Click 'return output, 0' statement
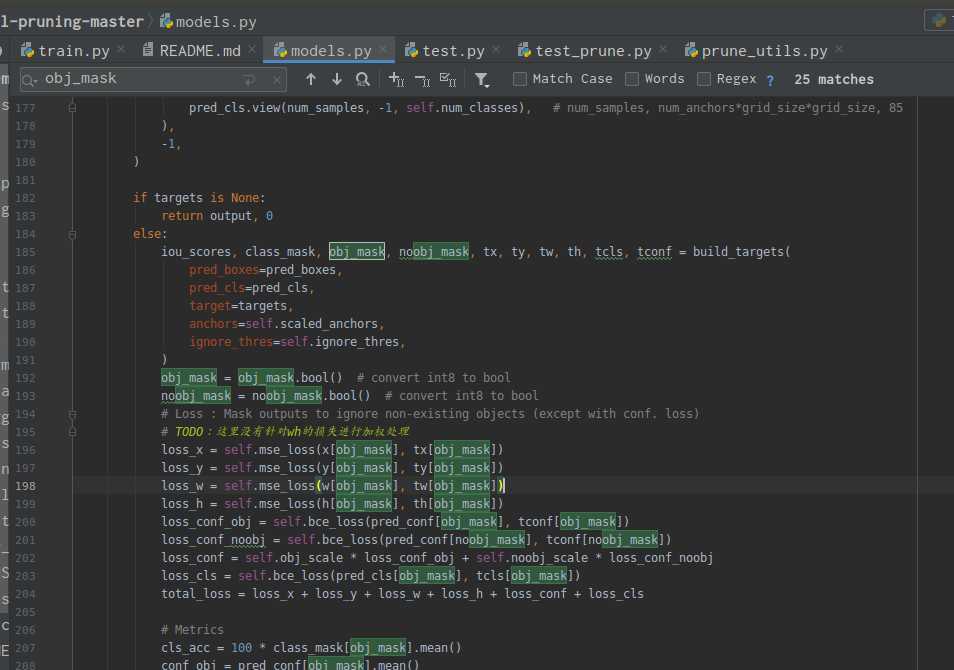The image size is (954, 670). (217, 216)
